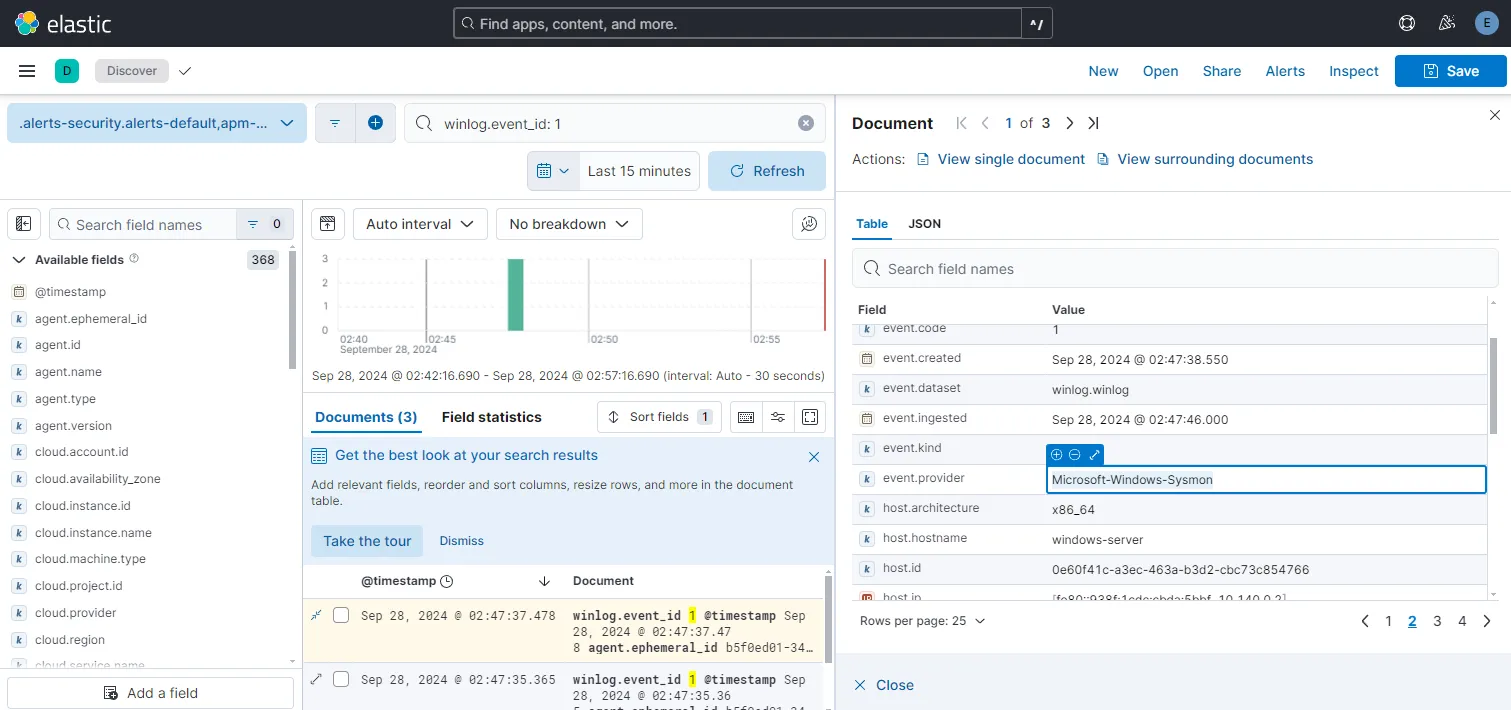Change the Auto interval dropdown
Screen dimensions: 1511x710
(x=419, y=223)
